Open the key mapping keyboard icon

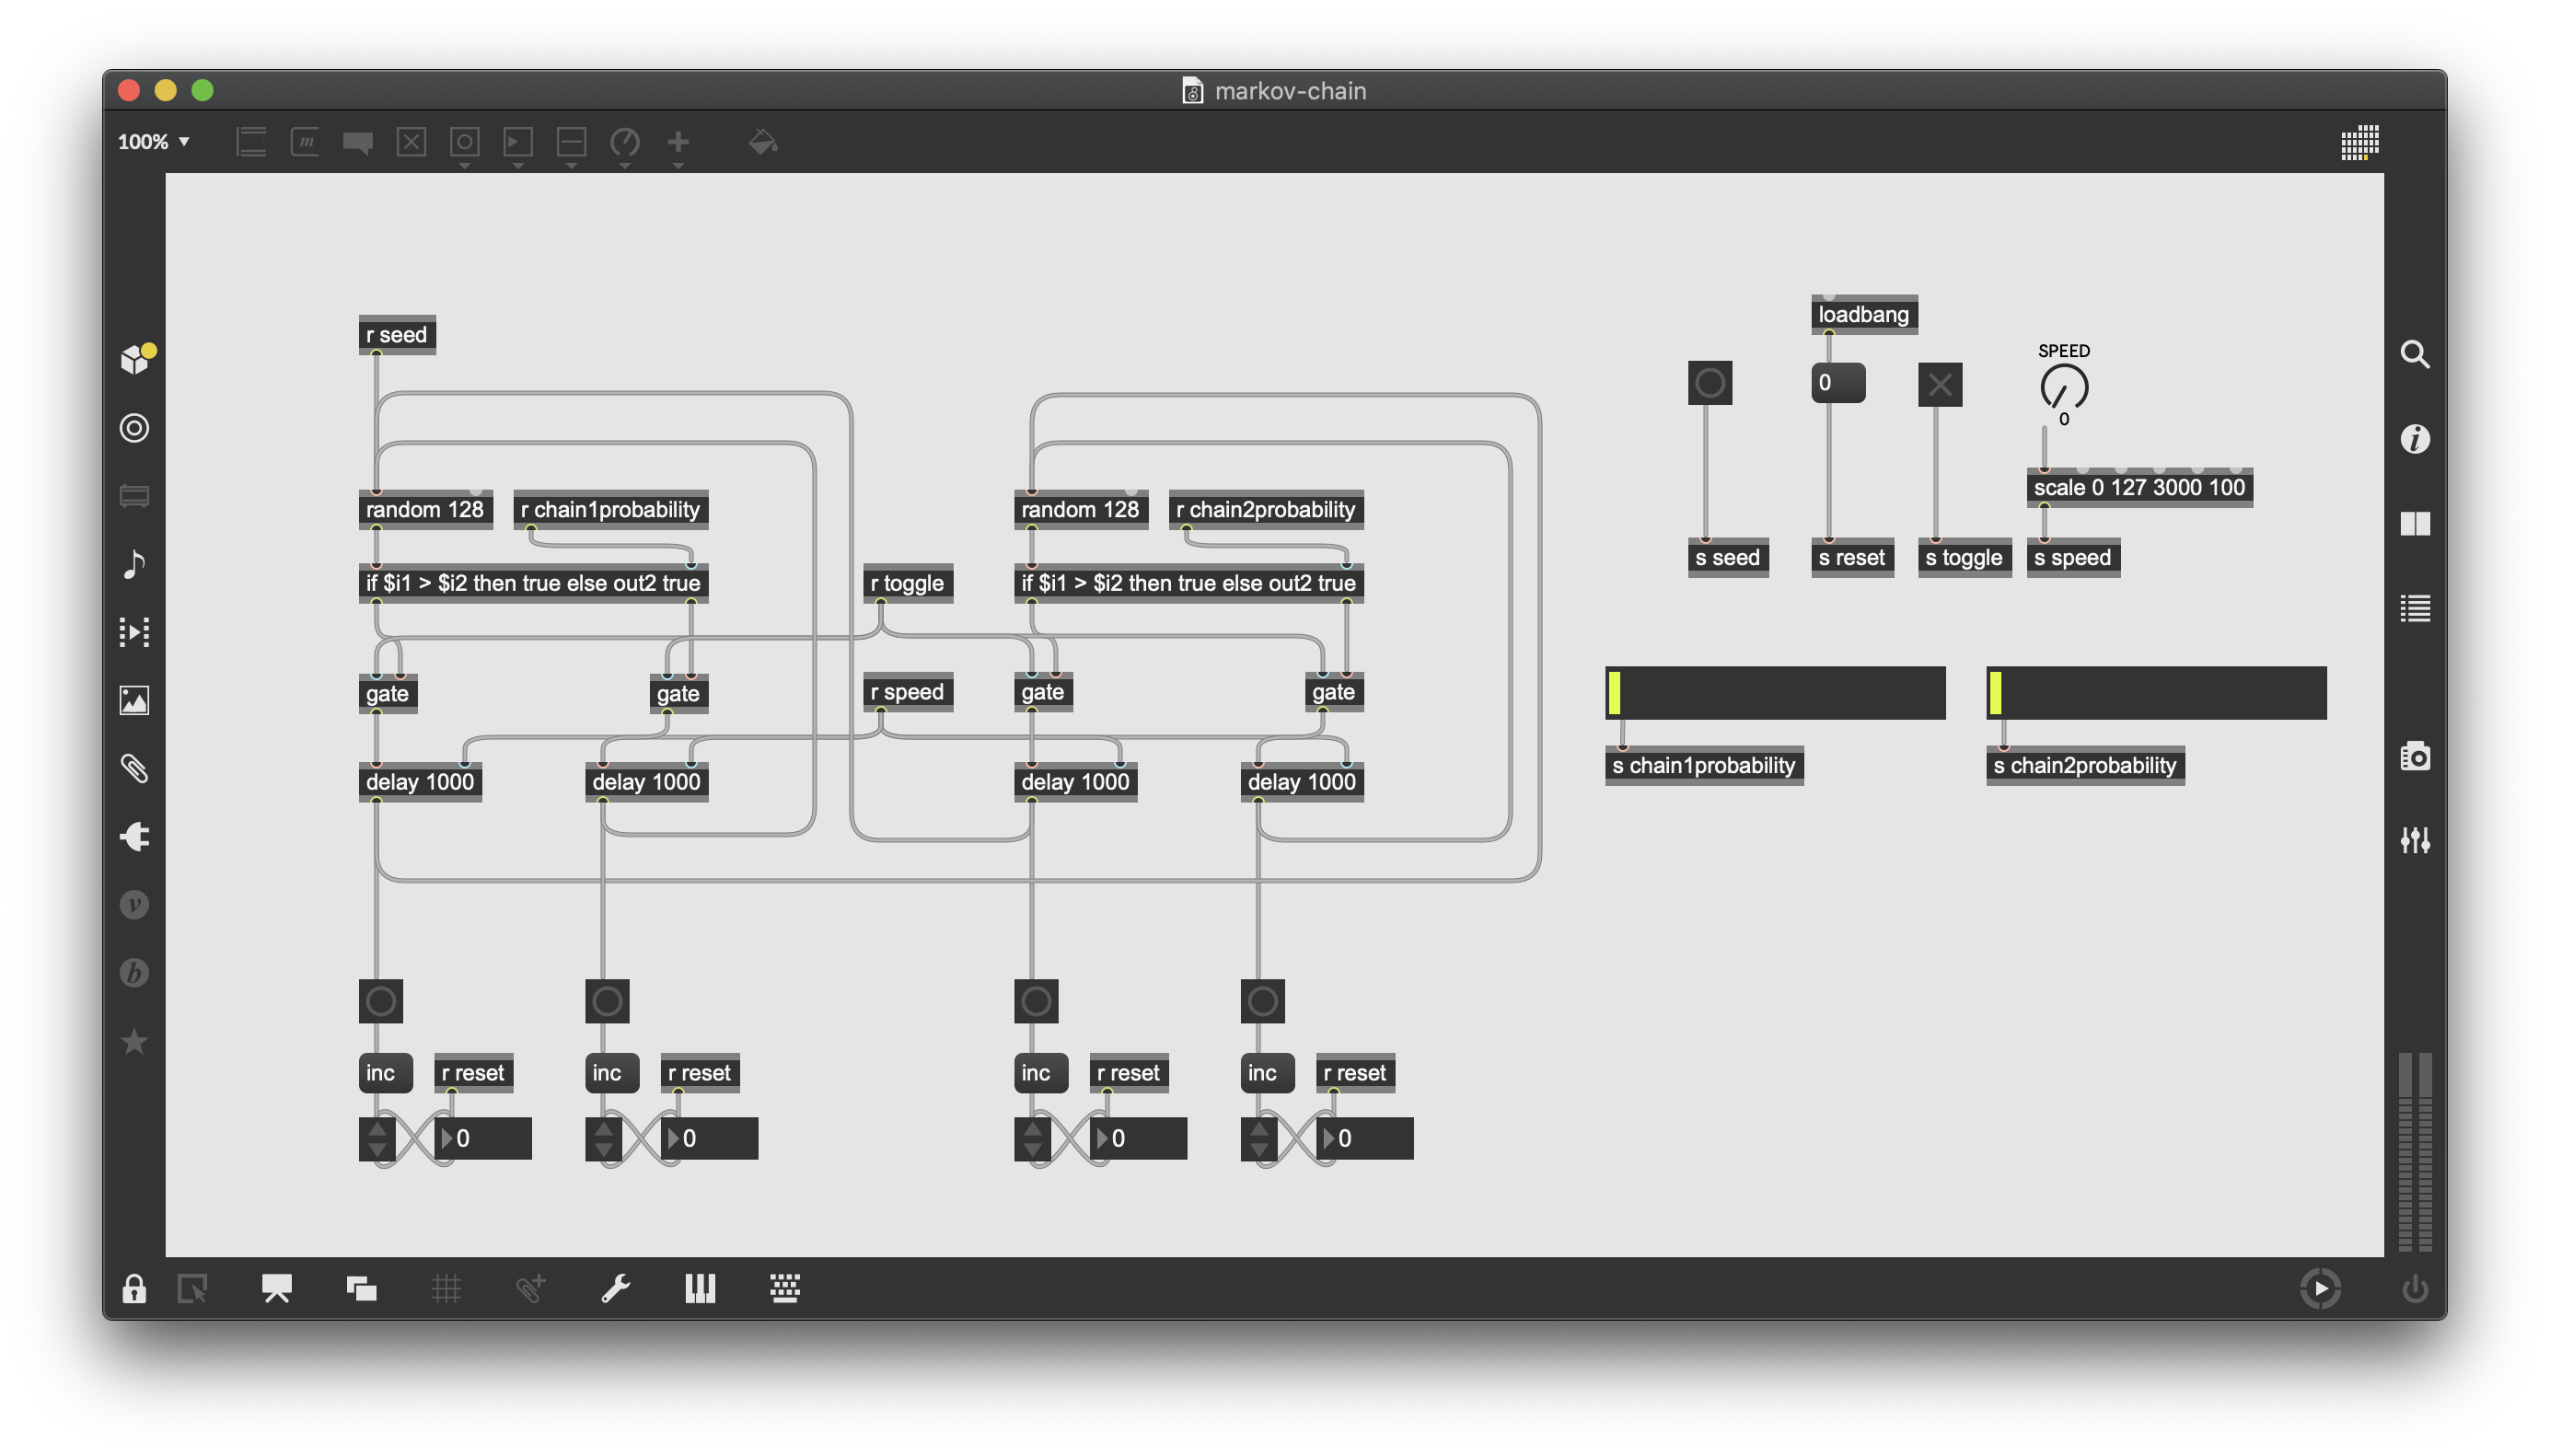click(785, 1288)
